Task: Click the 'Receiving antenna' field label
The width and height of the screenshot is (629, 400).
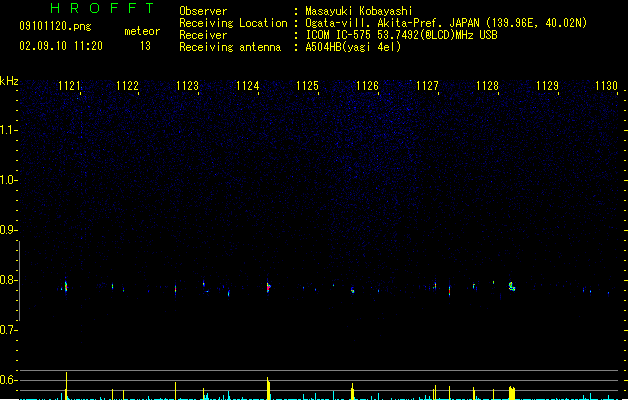Action: (230, 47)
